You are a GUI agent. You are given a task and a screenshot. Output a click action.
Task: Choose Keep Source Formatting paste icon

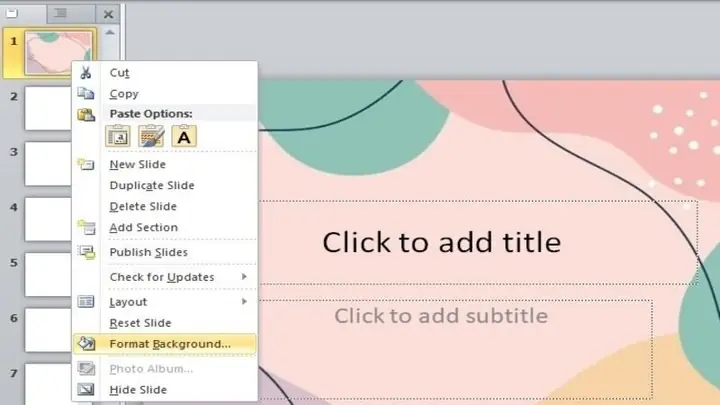pos(151,136)
